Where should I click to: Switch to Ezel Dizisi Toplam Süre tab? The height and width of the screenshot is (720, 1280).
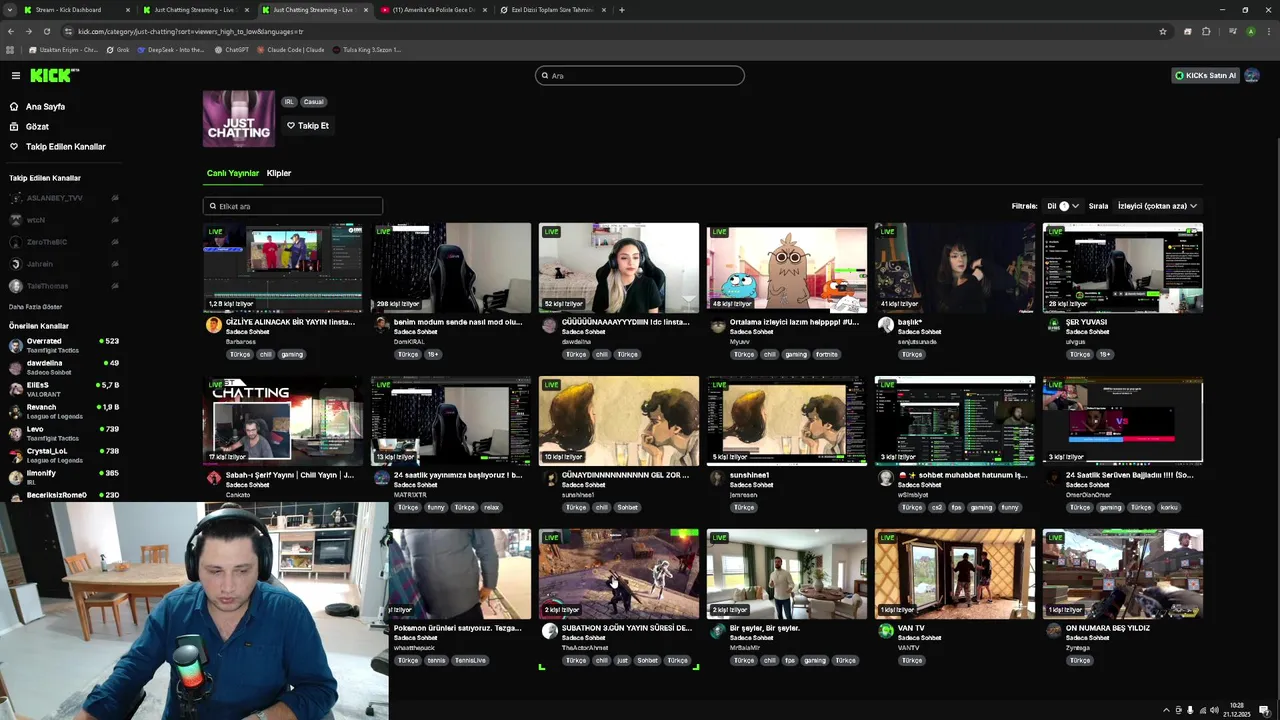point(552,10)
